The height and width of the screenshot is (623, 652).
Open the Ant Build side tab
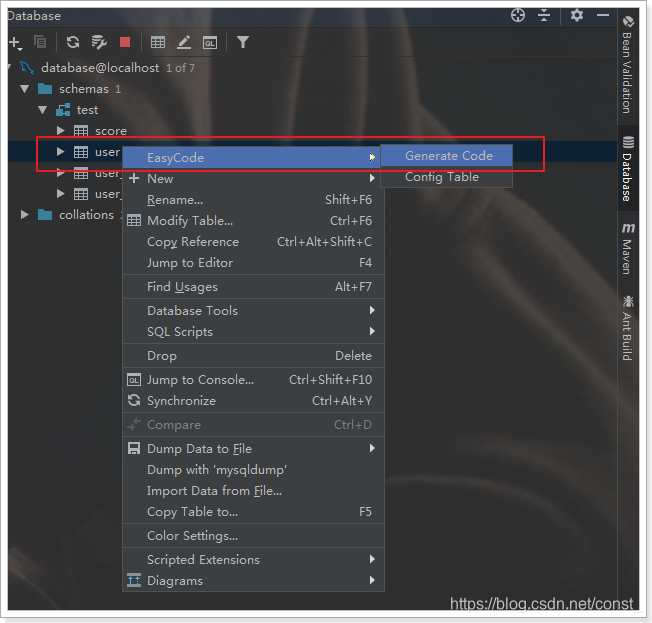(628, 328)
